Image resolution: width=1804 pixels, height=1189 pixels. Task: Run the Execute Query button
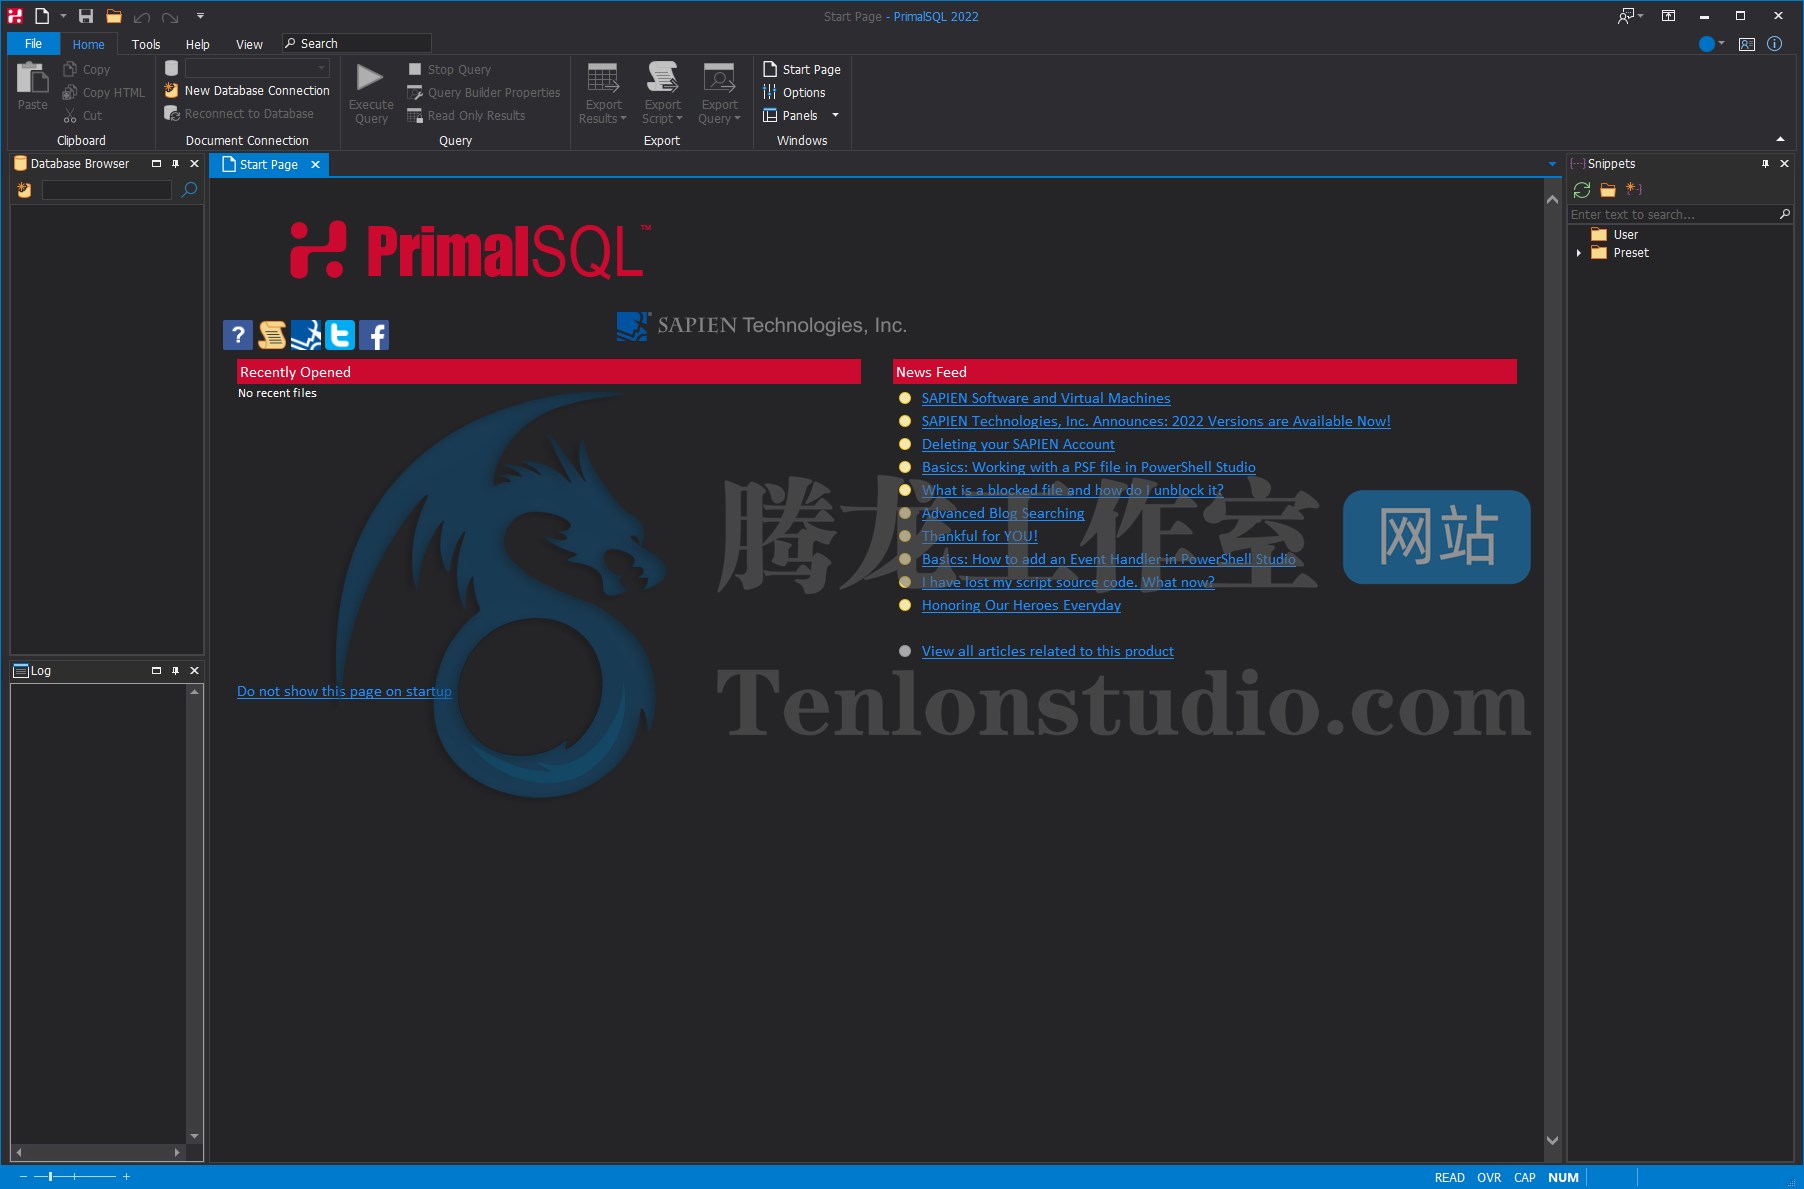tap(371, 93)
